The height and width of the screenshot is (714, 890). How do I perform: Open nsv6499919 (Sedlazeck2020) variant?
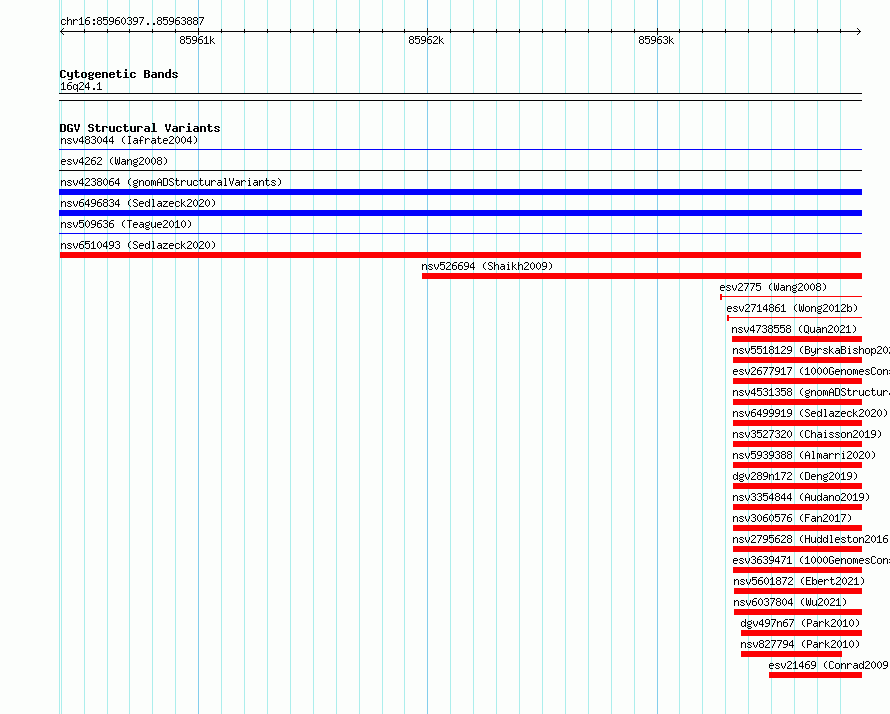(x=810, y=413)
